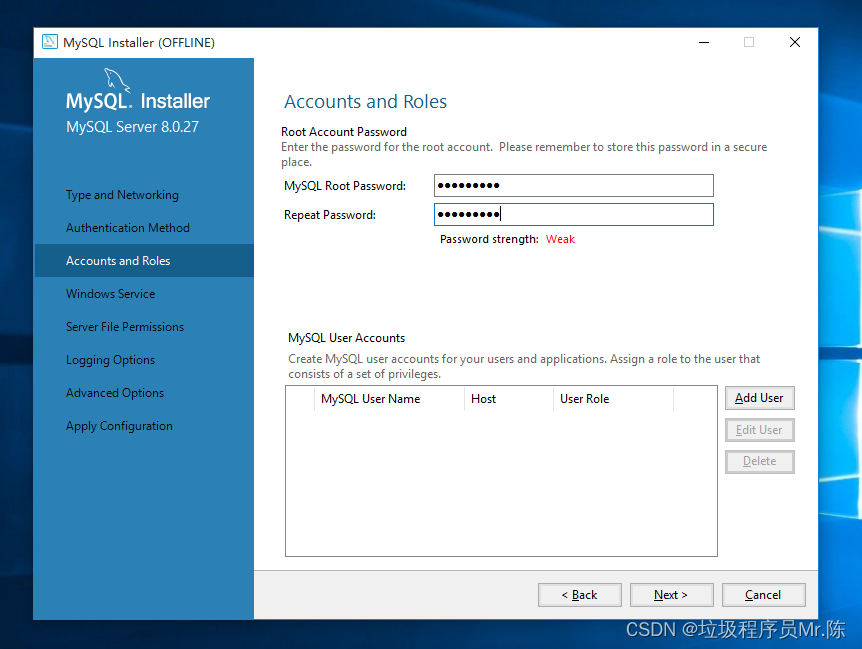Close the MySQL Installer window
The width and height of the screenshot is (862, 649).
click(794, 42)
